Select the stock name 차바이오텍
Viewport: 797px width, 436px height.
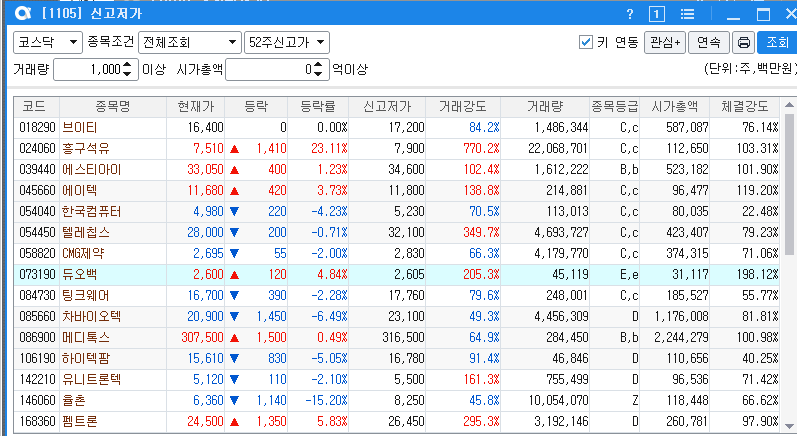(x=91, y=316)
